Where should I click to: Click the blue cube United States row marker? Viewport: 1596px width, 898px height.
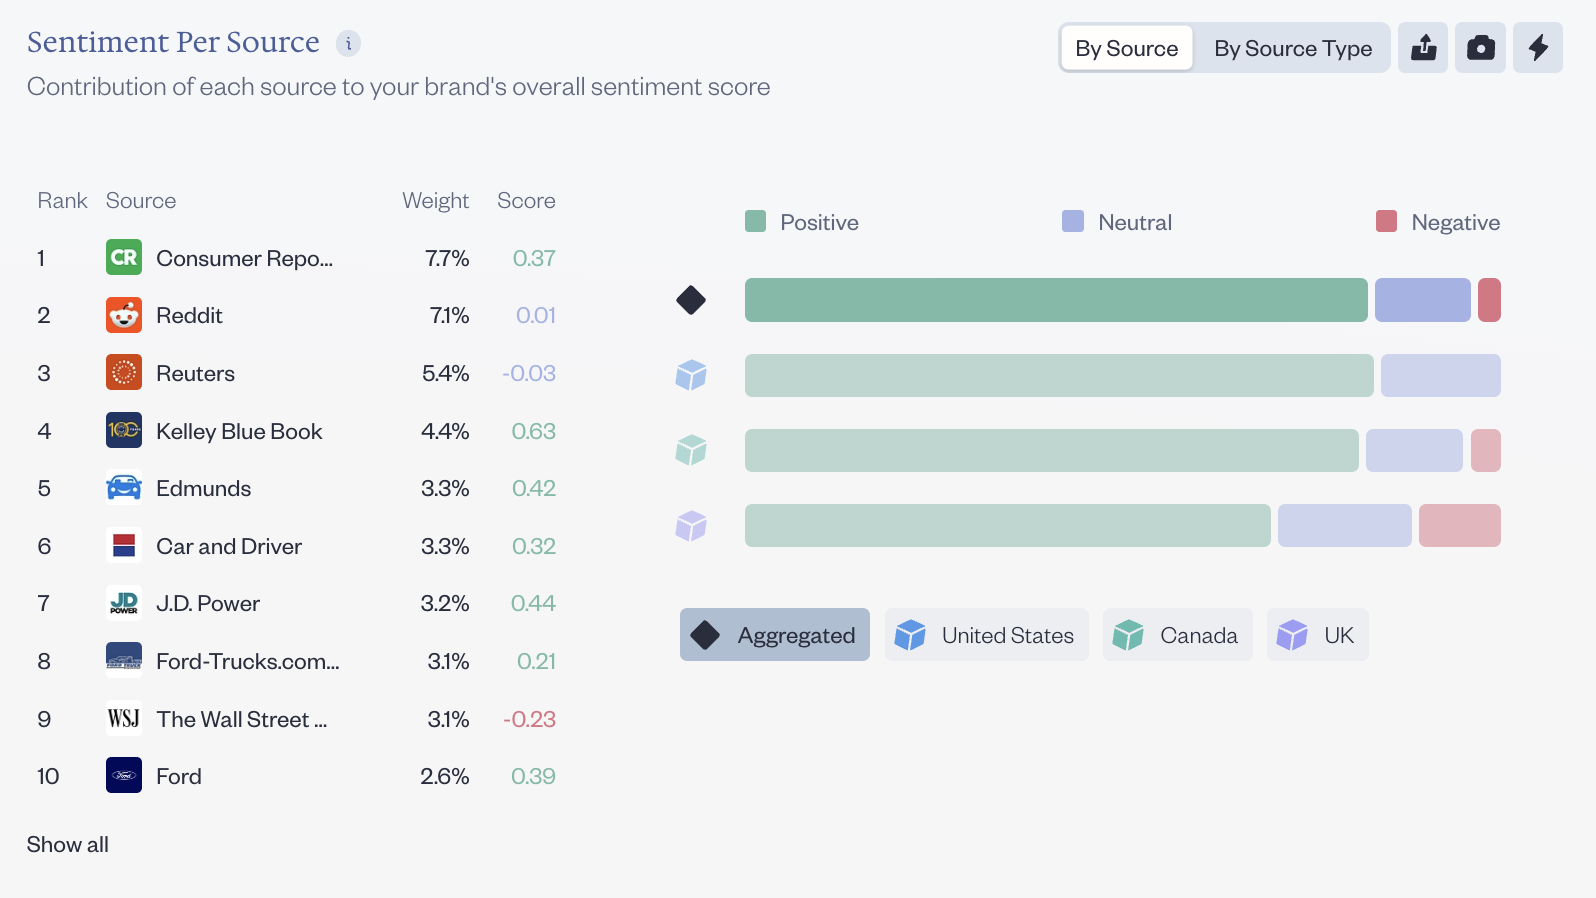tap(691, 375)
